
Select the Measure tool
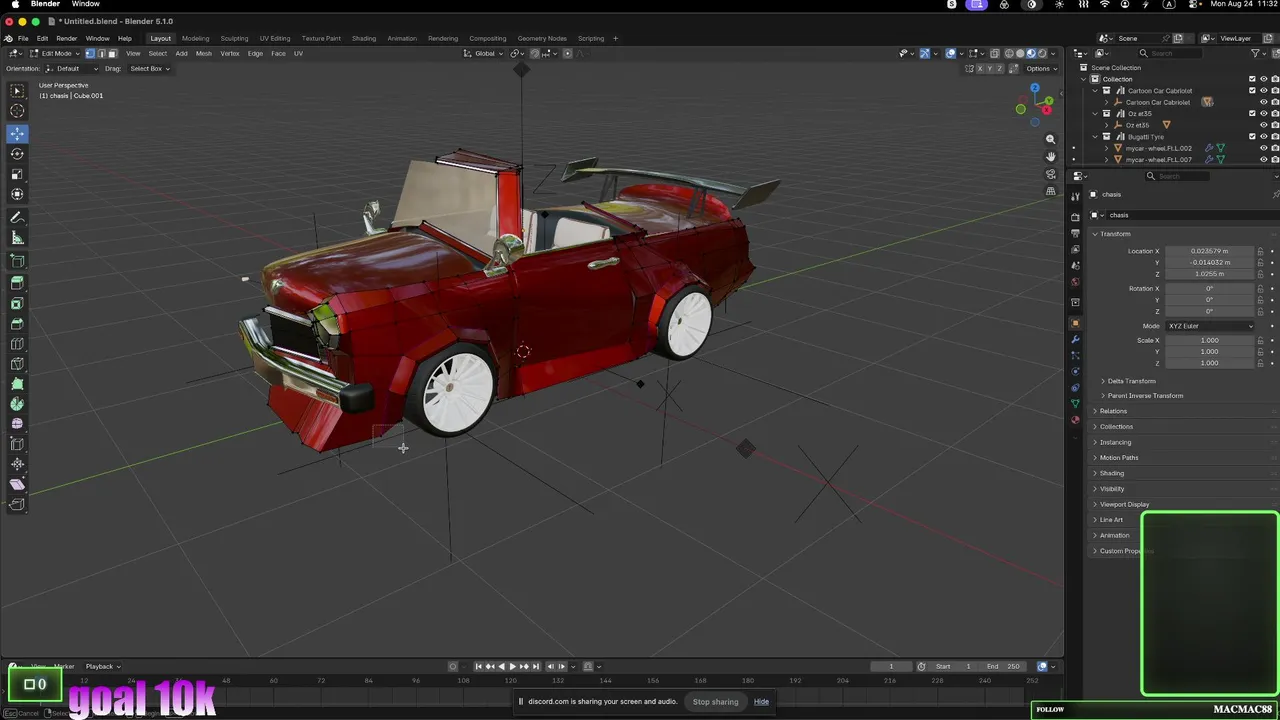pyautogui.click(x=17, y=238)
